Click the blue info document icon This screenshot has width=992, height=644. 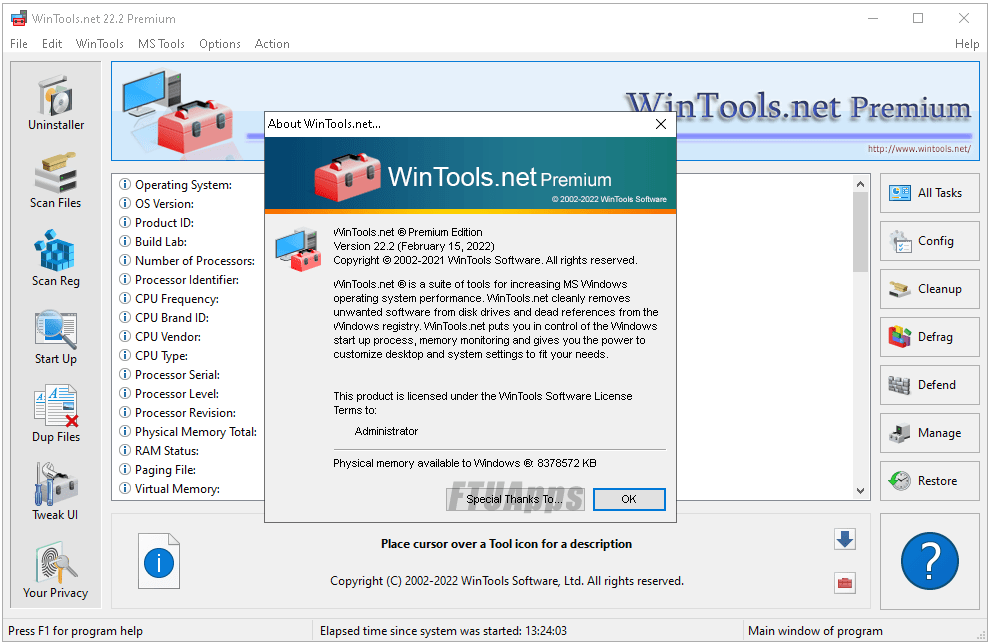tap(159, 561)
